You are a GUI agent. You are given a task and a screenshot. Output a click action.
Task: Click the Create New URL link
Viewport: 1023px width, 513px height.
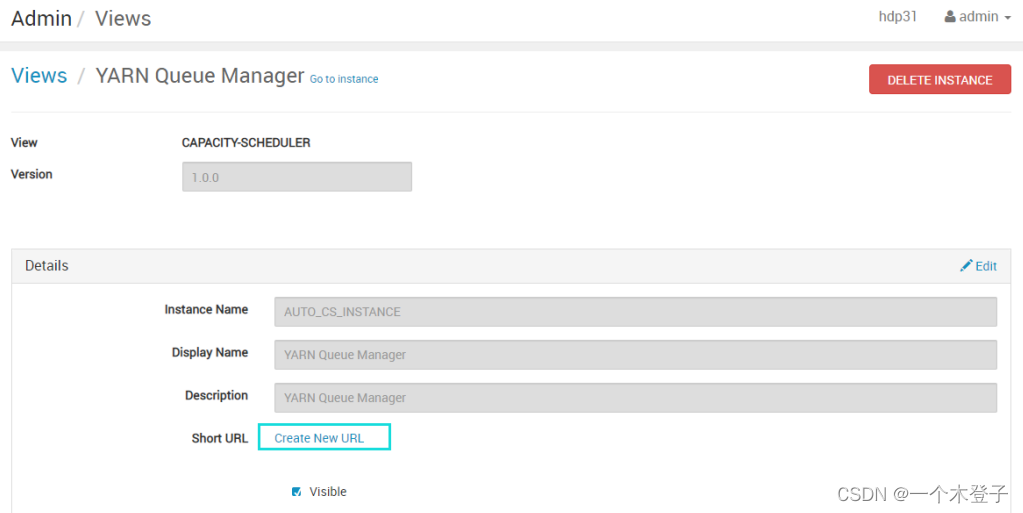tap(319, 438)
